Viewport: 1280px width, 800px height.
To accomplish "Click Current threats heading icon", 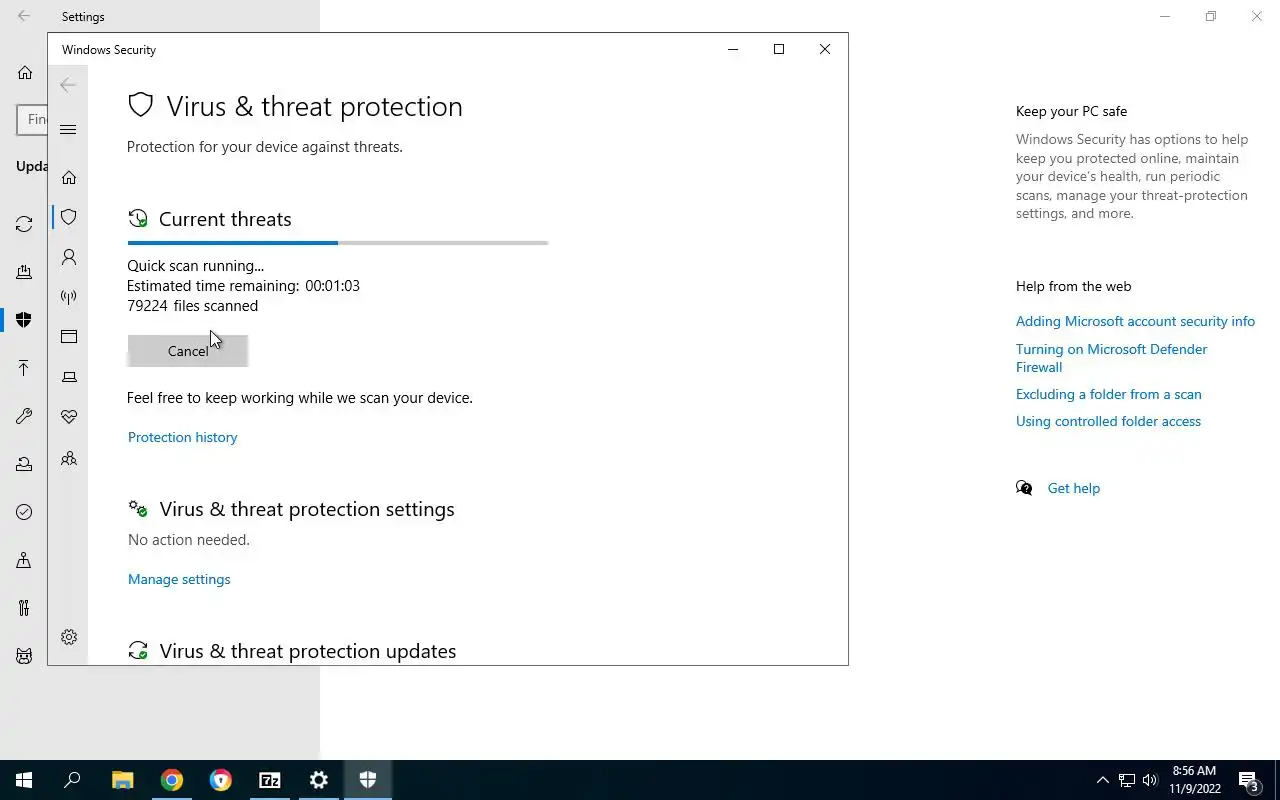I will coord(138,219).
